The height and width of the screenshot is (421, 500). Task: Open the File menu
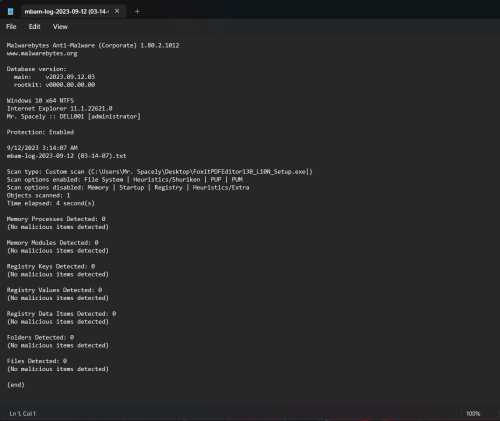click(x=11, y=27)
